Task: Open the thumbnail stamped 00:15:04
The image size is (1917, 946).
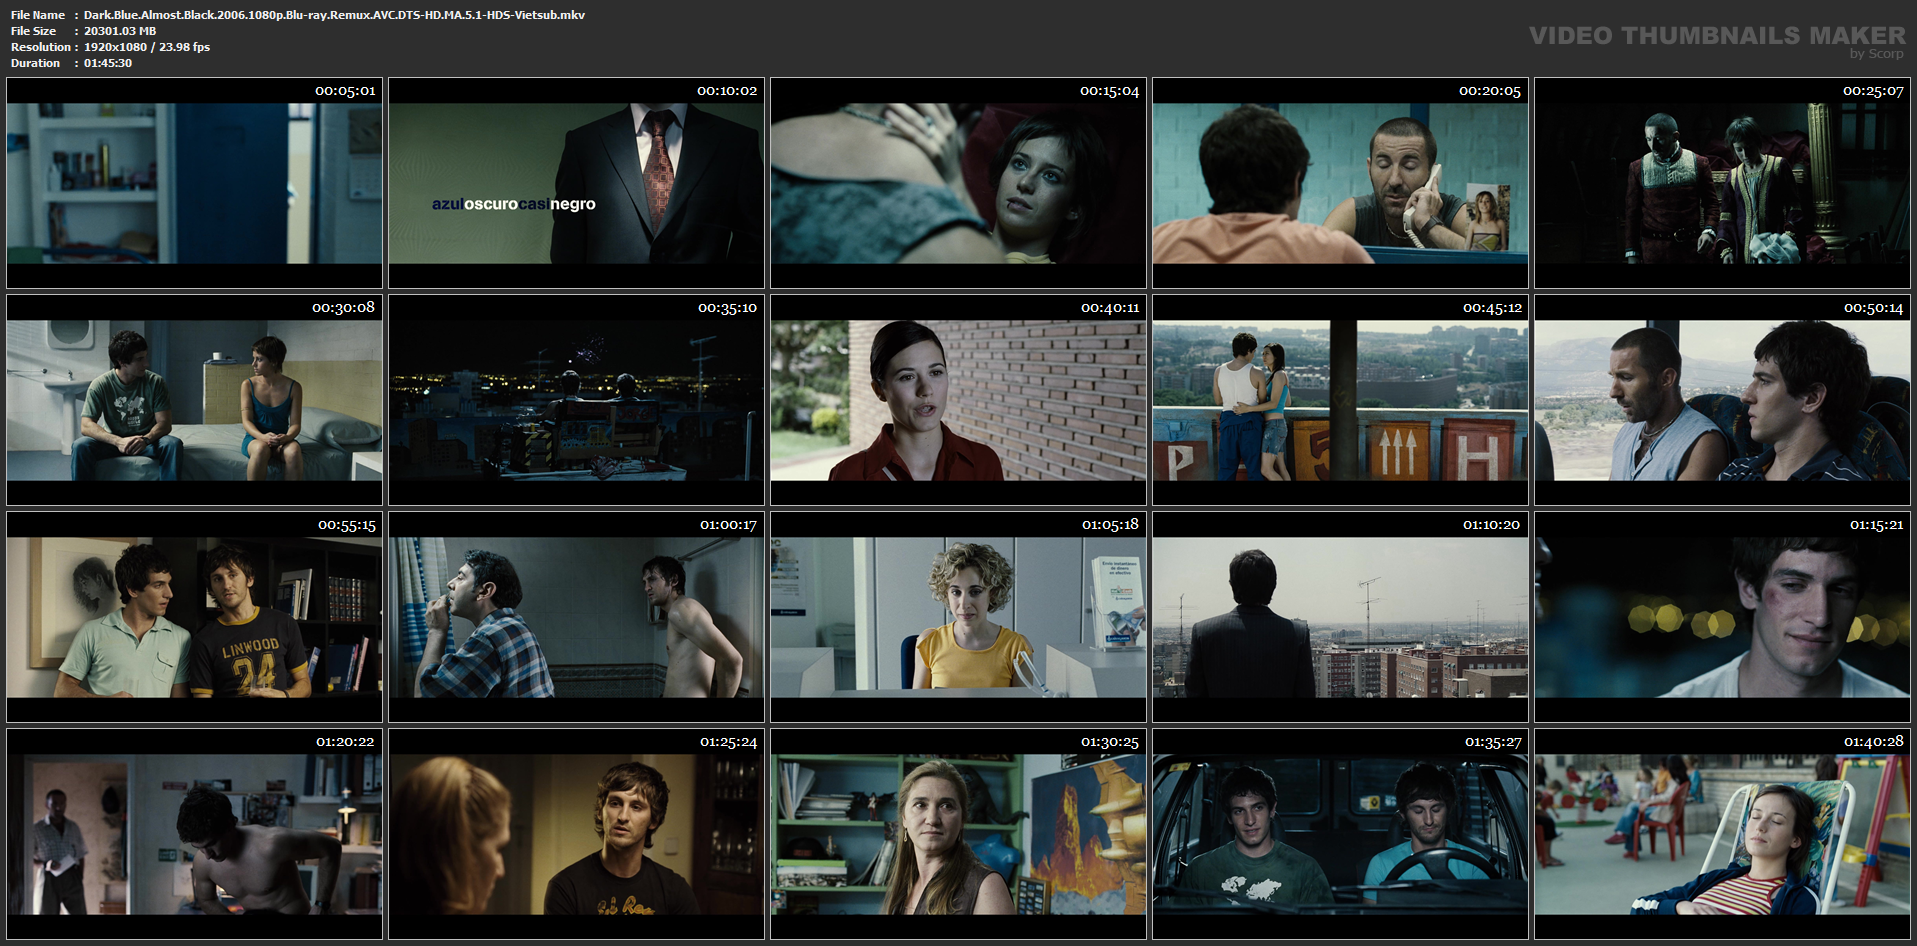Action: [958, 183]
